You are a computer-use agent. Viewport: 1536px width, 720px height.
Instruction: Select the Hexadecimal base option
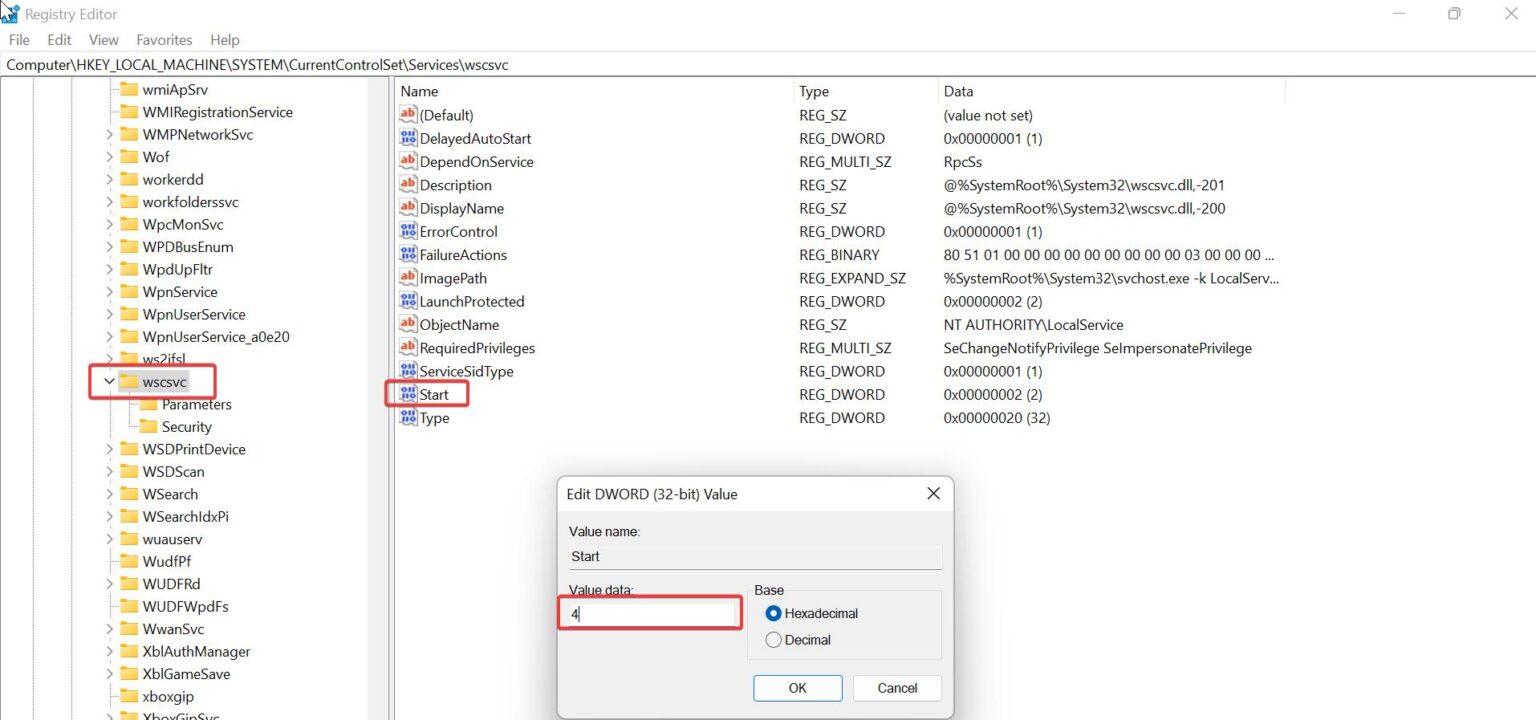click(773, 613)
